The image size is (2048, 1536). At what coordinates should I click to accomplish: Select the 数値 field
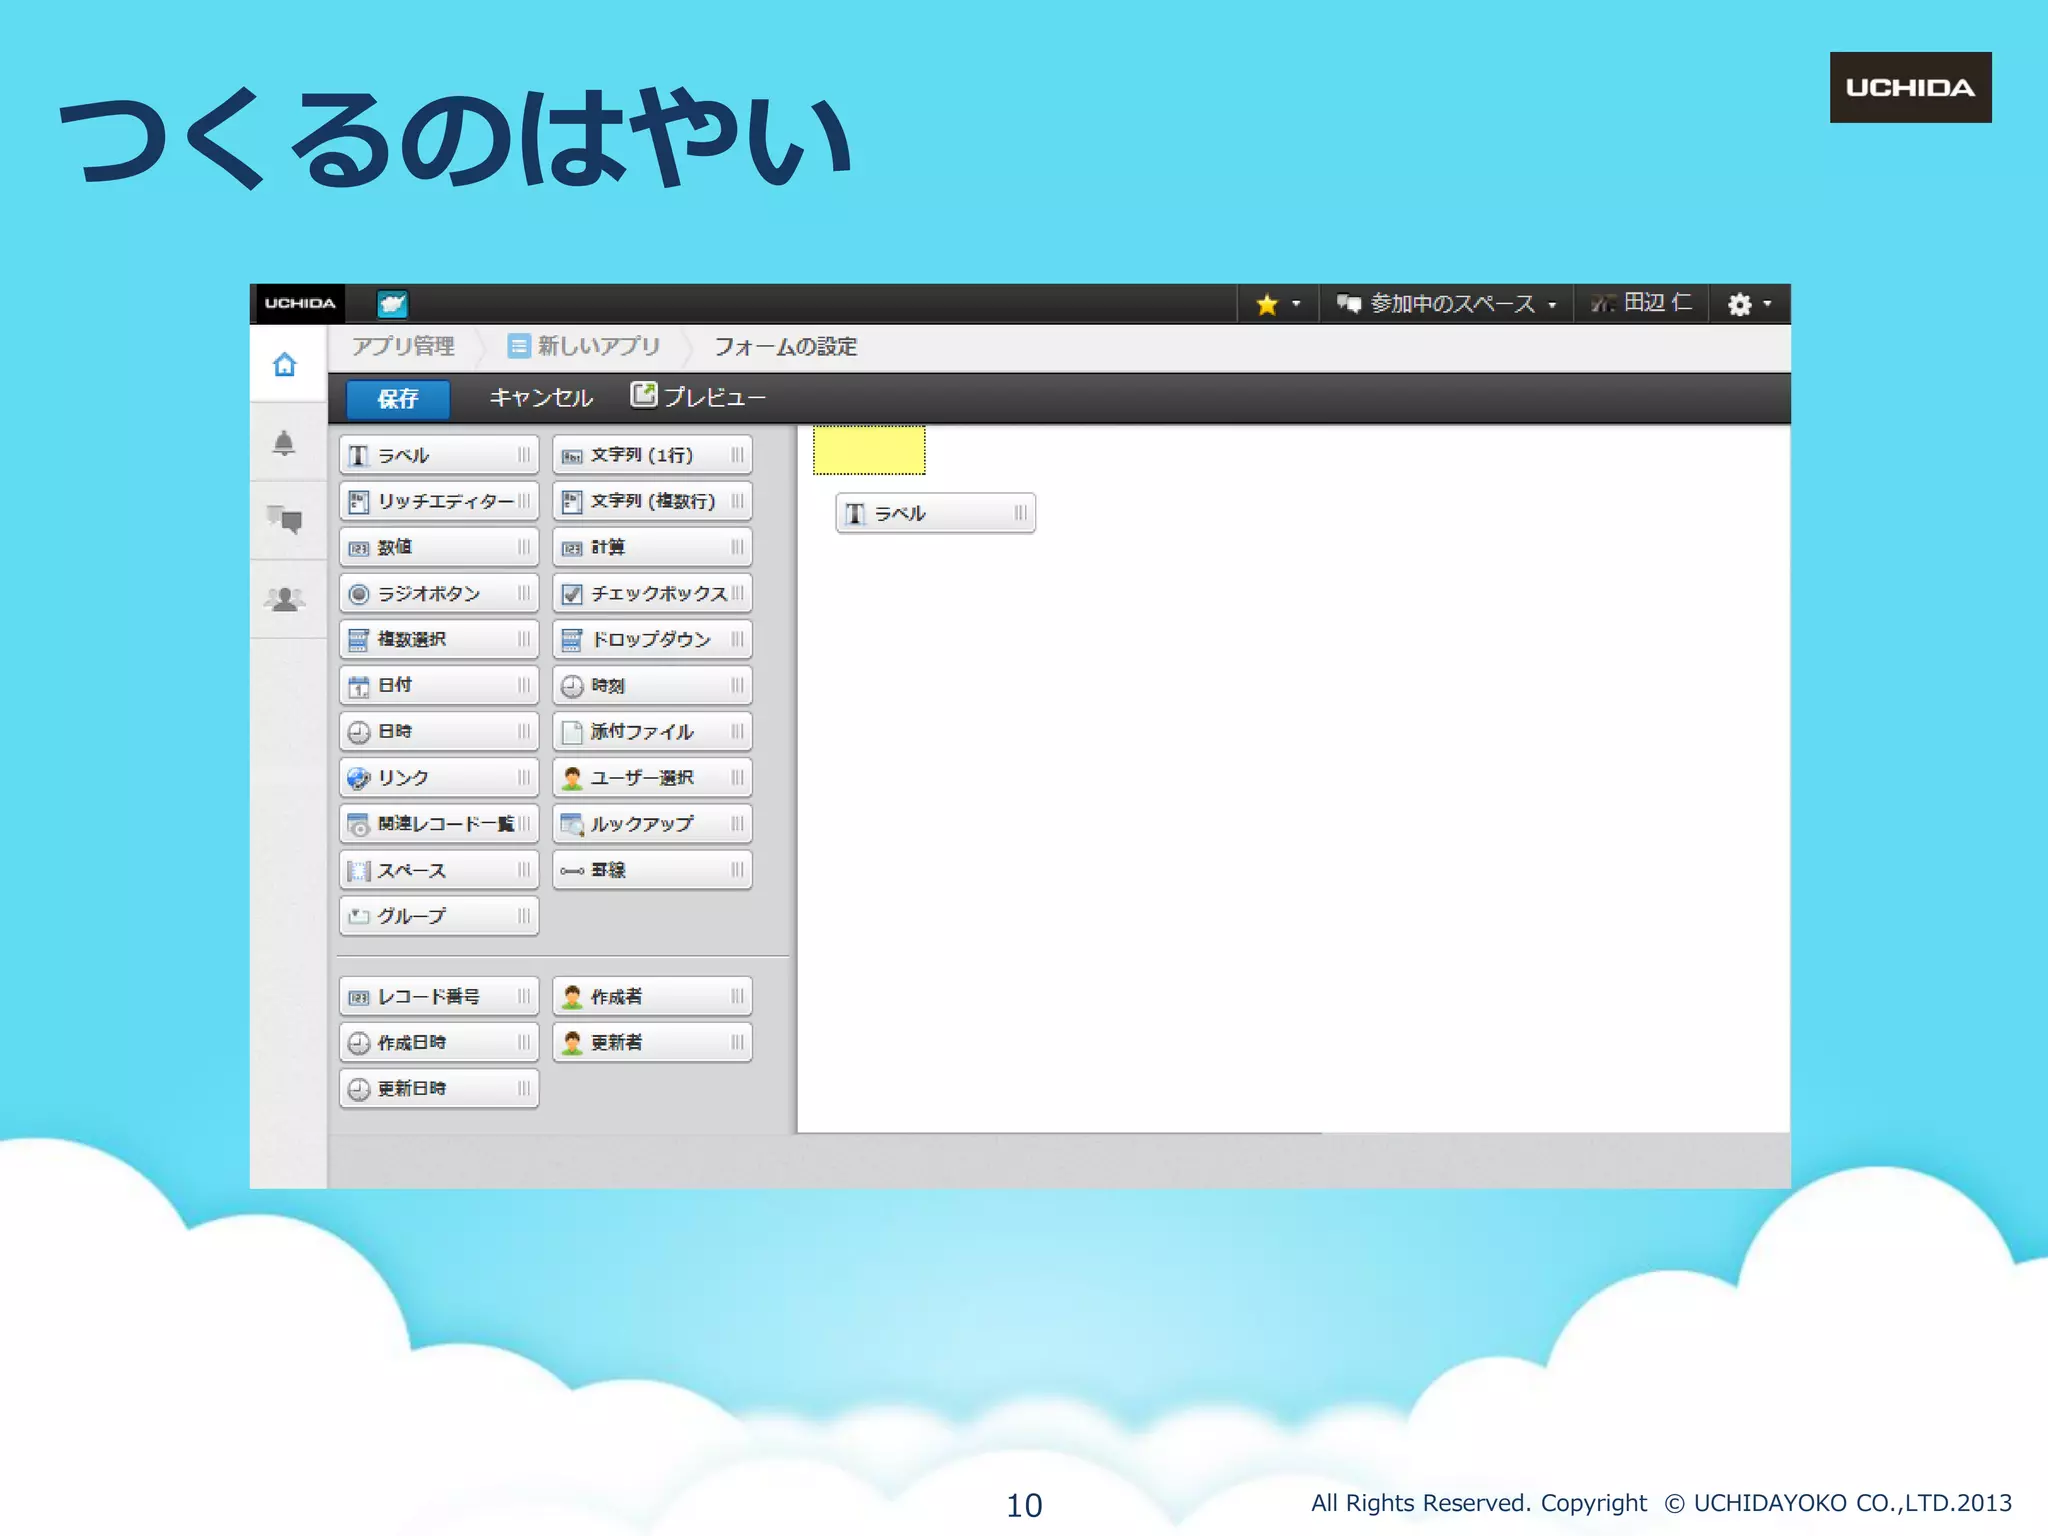tap(439, 547)
